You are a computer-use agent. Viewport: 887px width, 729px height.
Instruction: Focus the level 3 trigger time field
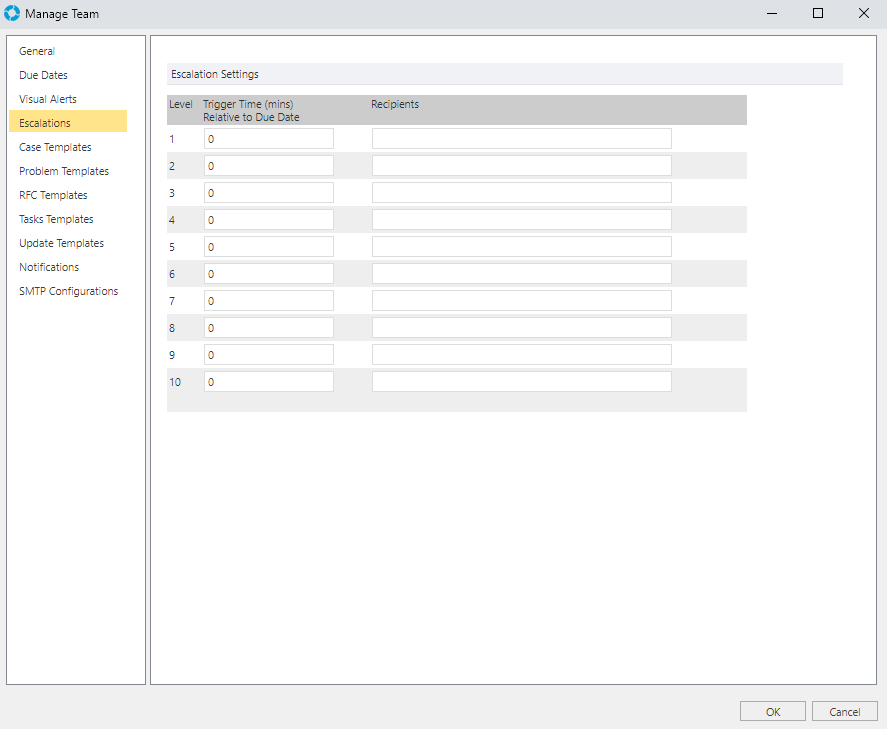(269, 193)
